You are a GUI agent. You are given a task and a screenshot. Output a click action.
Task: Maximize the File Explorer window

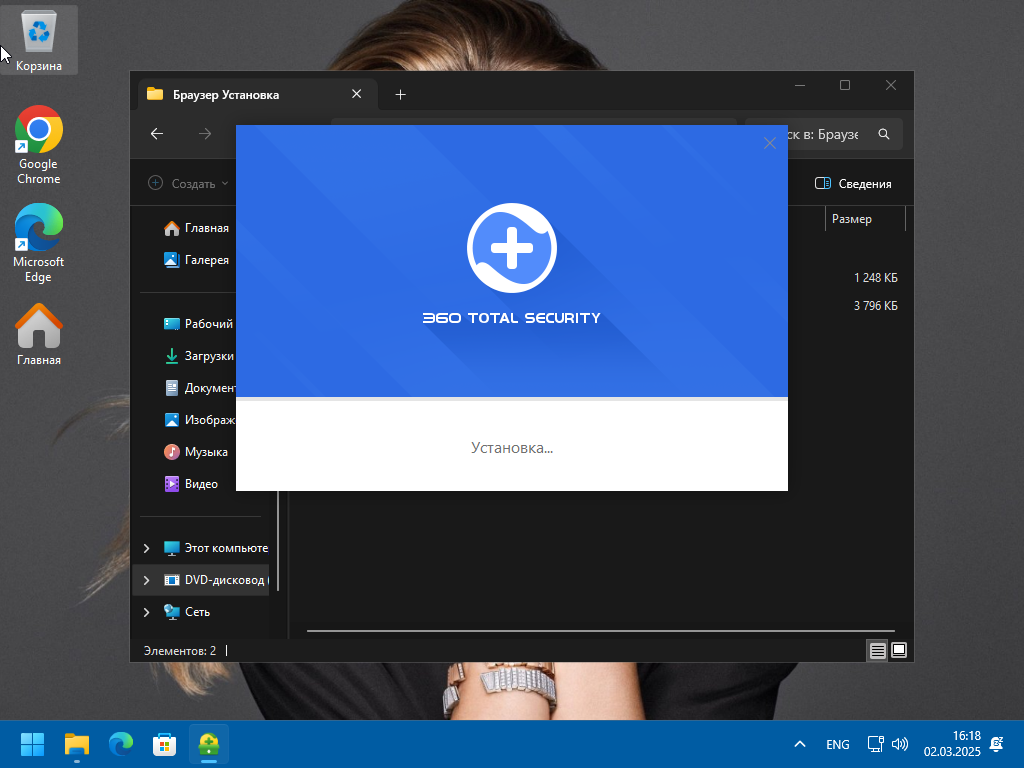click(845, 86)
